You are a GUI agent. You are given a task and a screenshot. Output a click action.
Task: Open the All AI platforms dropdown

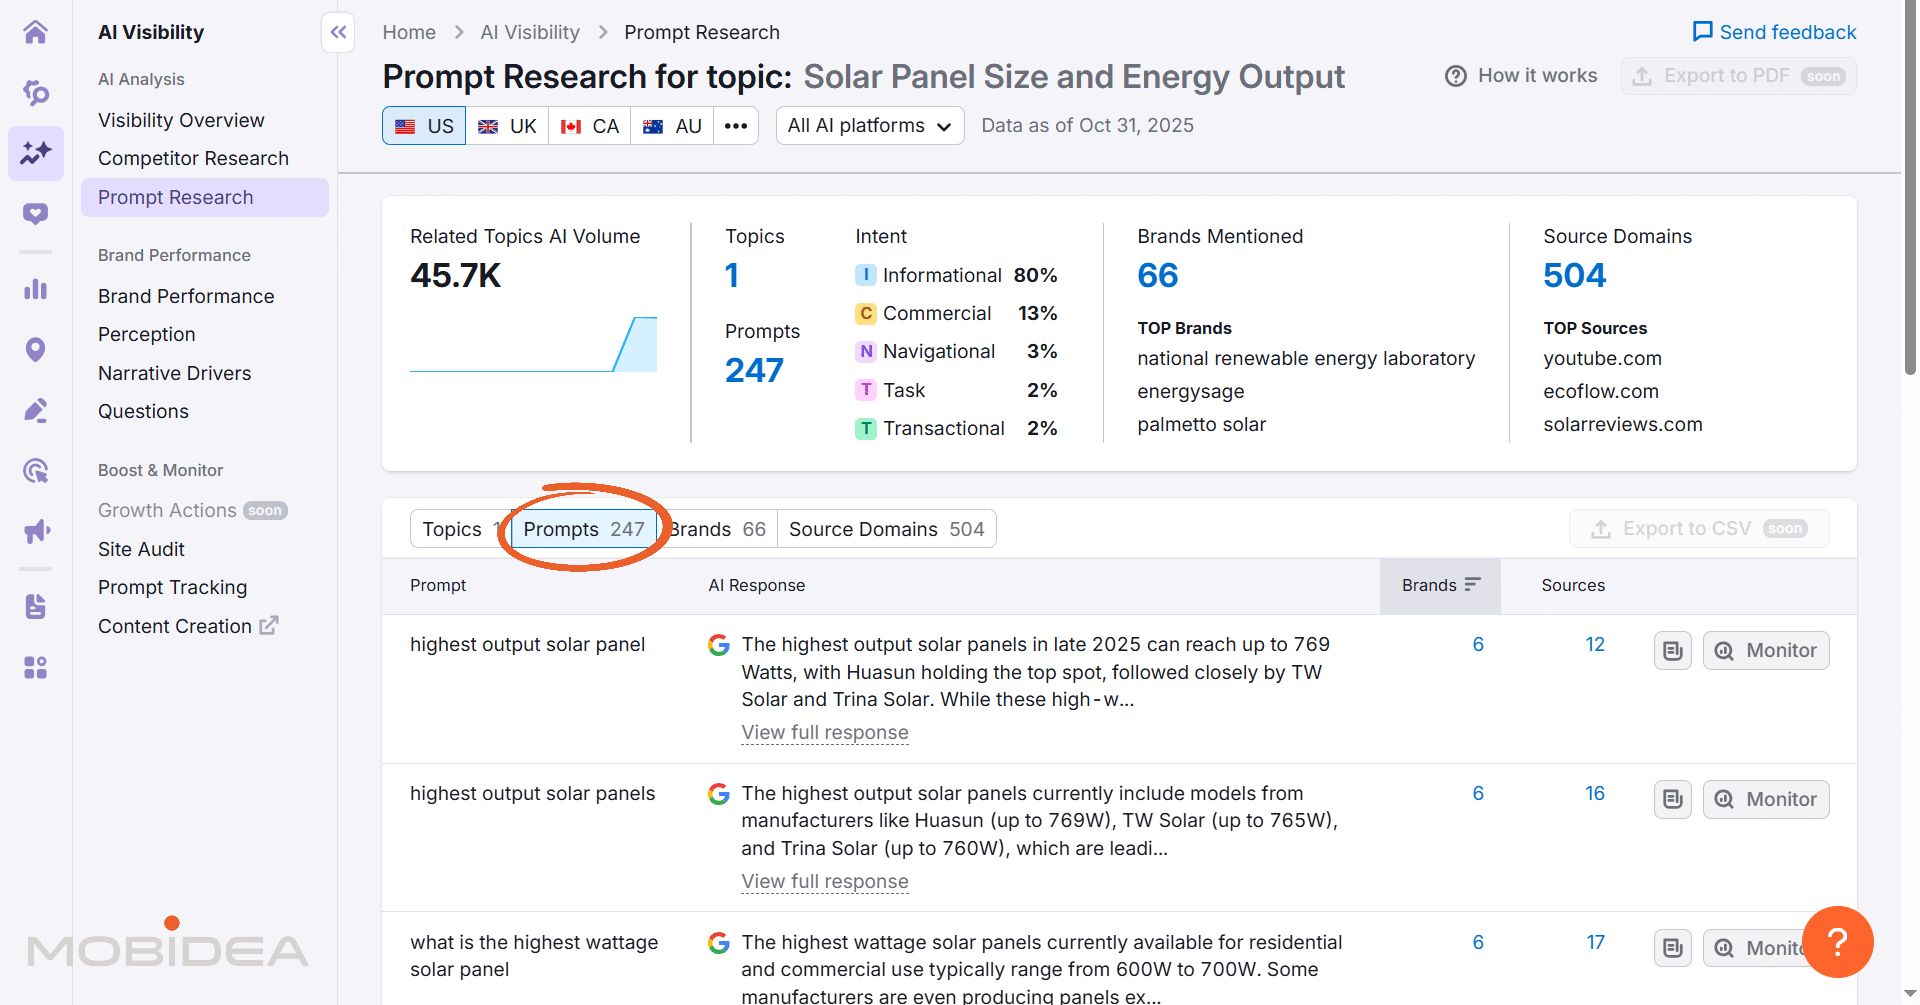pyautogui.click(x=869, y=125)
